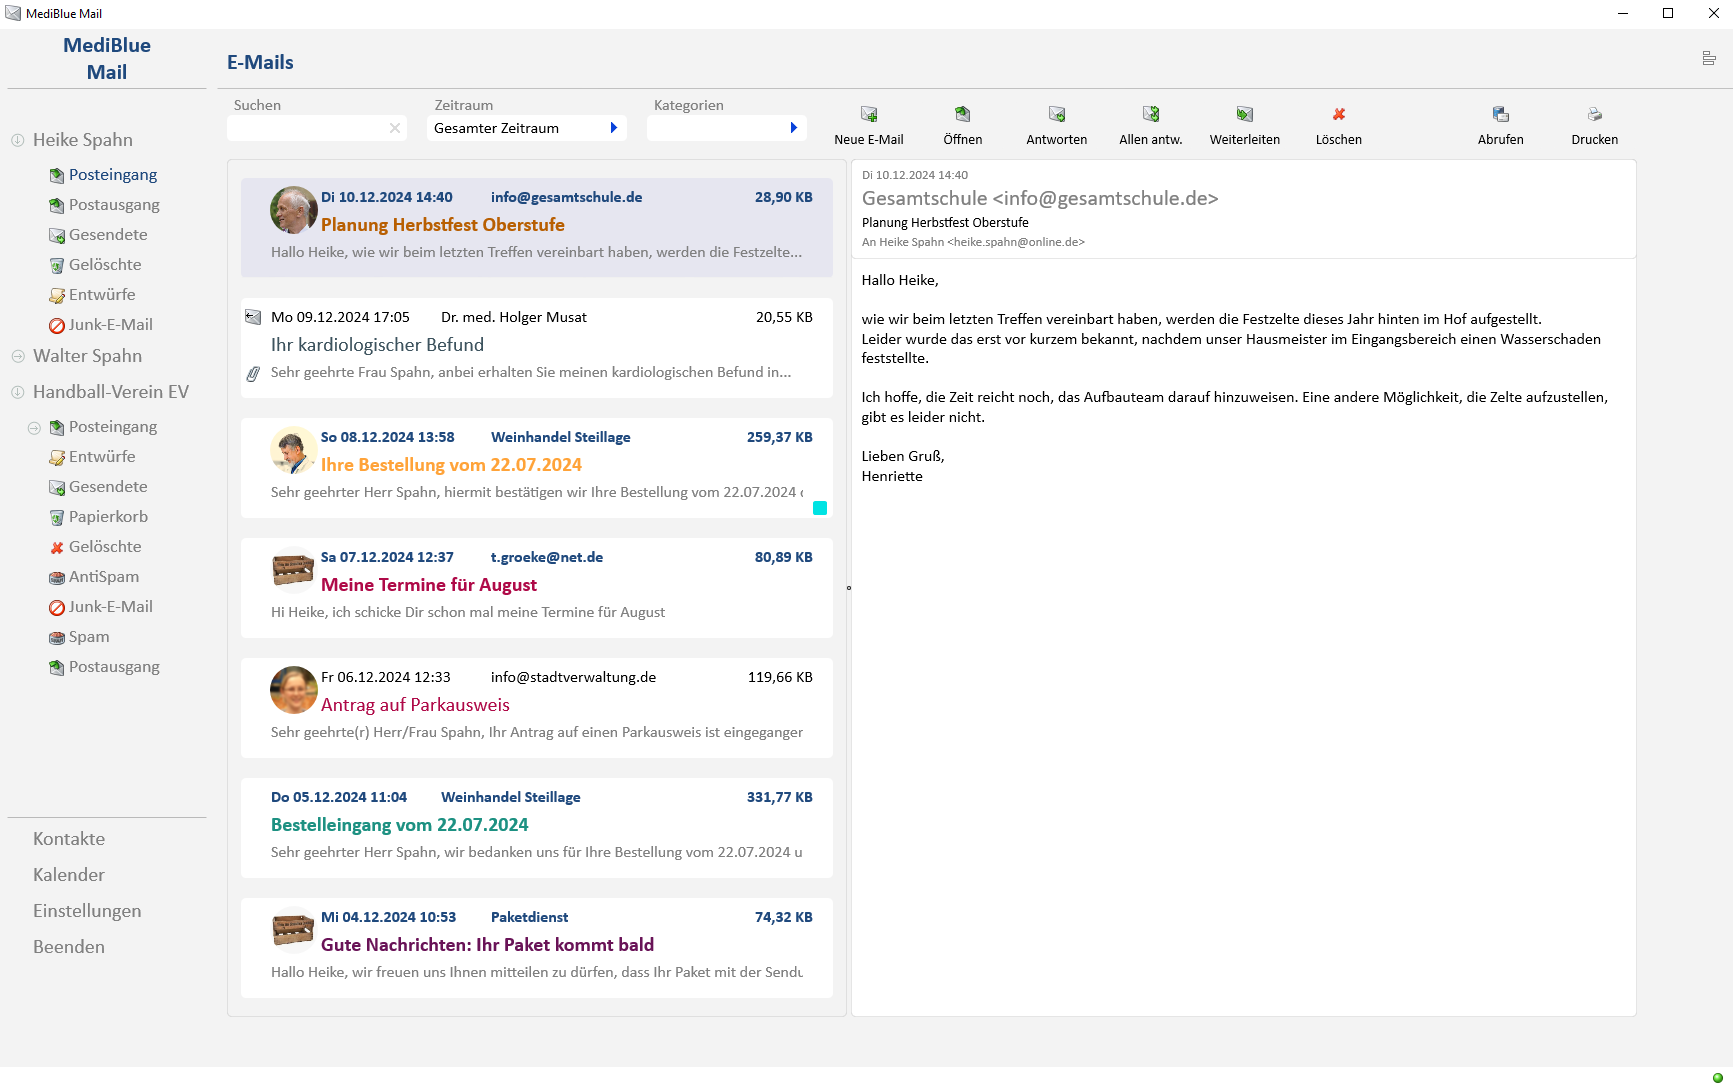Viewport: 1733px width, 1087px height.
Task: Open Handball-Verein Gelöschte folder with red X
Action: pyautogui.click(x=105, y=547)
